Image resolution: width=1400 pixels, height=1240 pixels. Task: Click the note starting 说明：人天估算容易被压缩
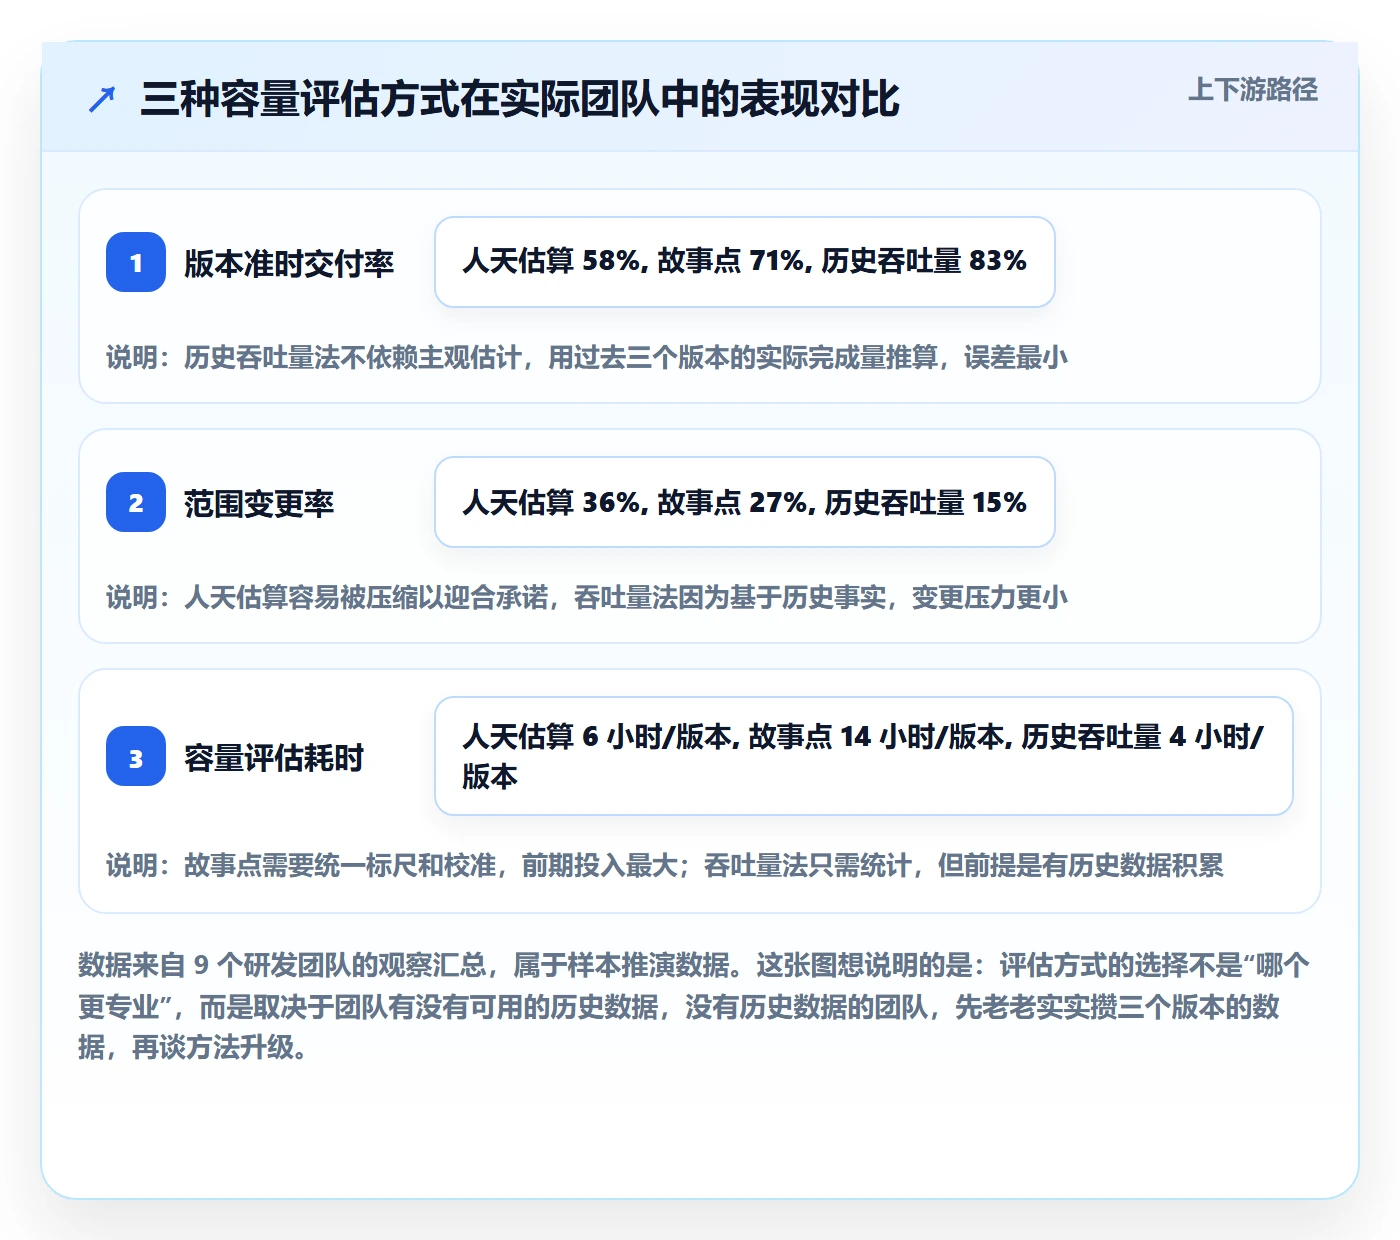(587, 597)
